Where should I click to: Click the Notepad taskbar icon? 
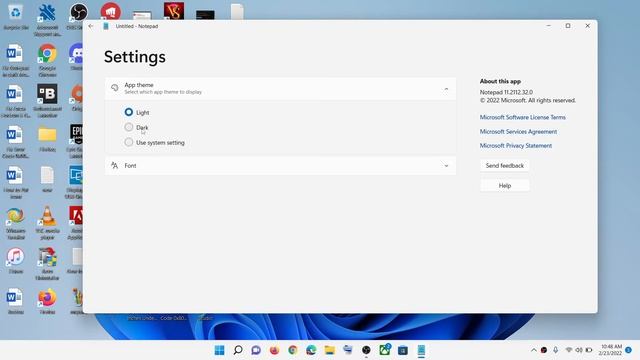tap(421, 350)
